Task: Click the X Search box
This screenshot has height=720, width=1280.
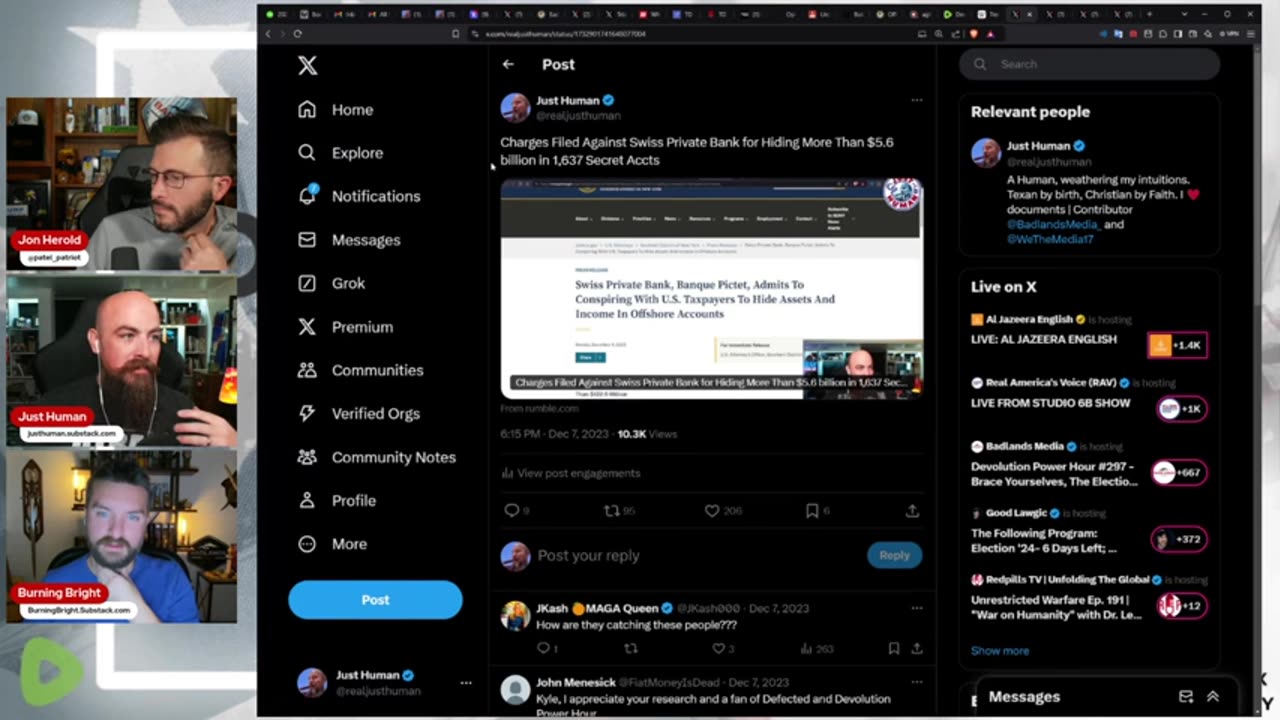Action: click(x=1090, y=64)
